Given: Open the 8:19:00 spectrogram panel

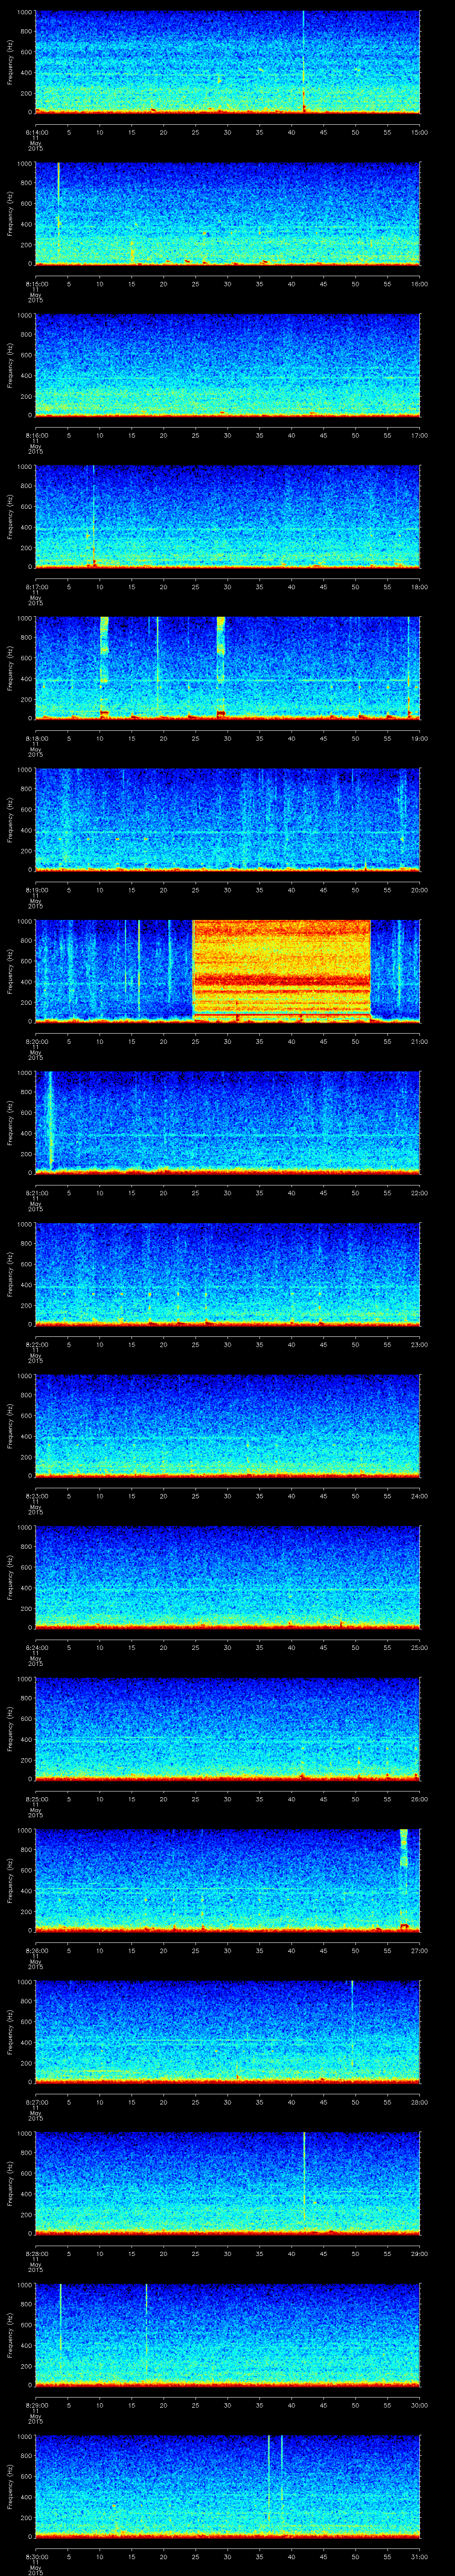Looking at the screenshot, I should [227, 819].
